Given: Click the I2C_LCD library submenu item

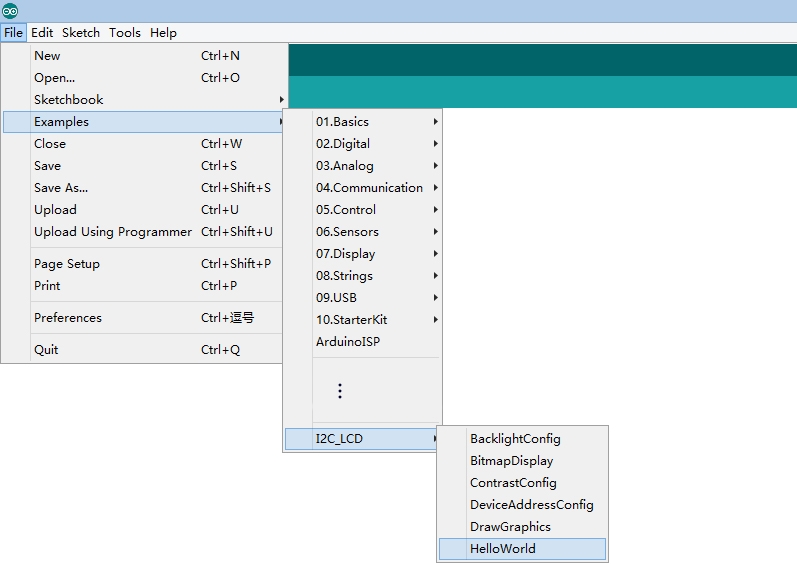Looking at the screenshot, I should point(339,439).
